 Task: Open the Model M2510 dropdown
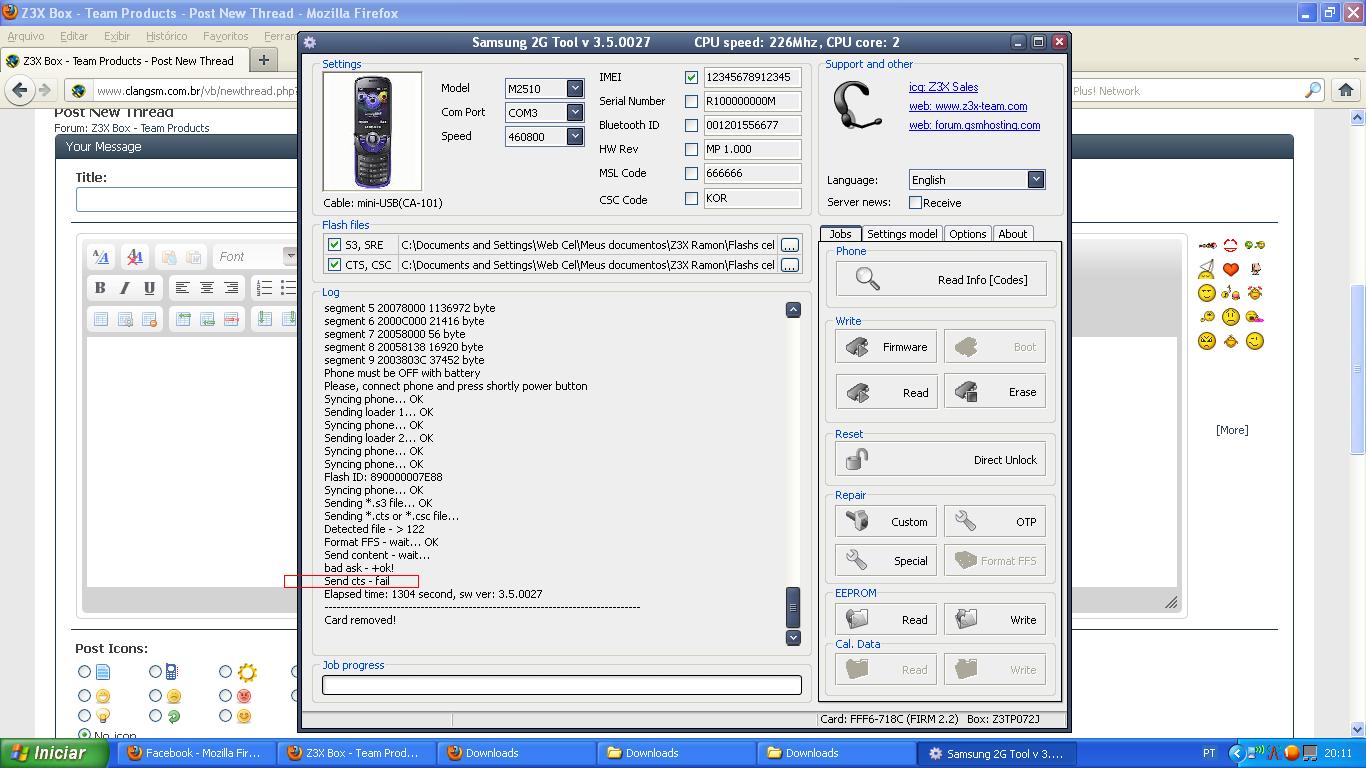tap(575, 88)
